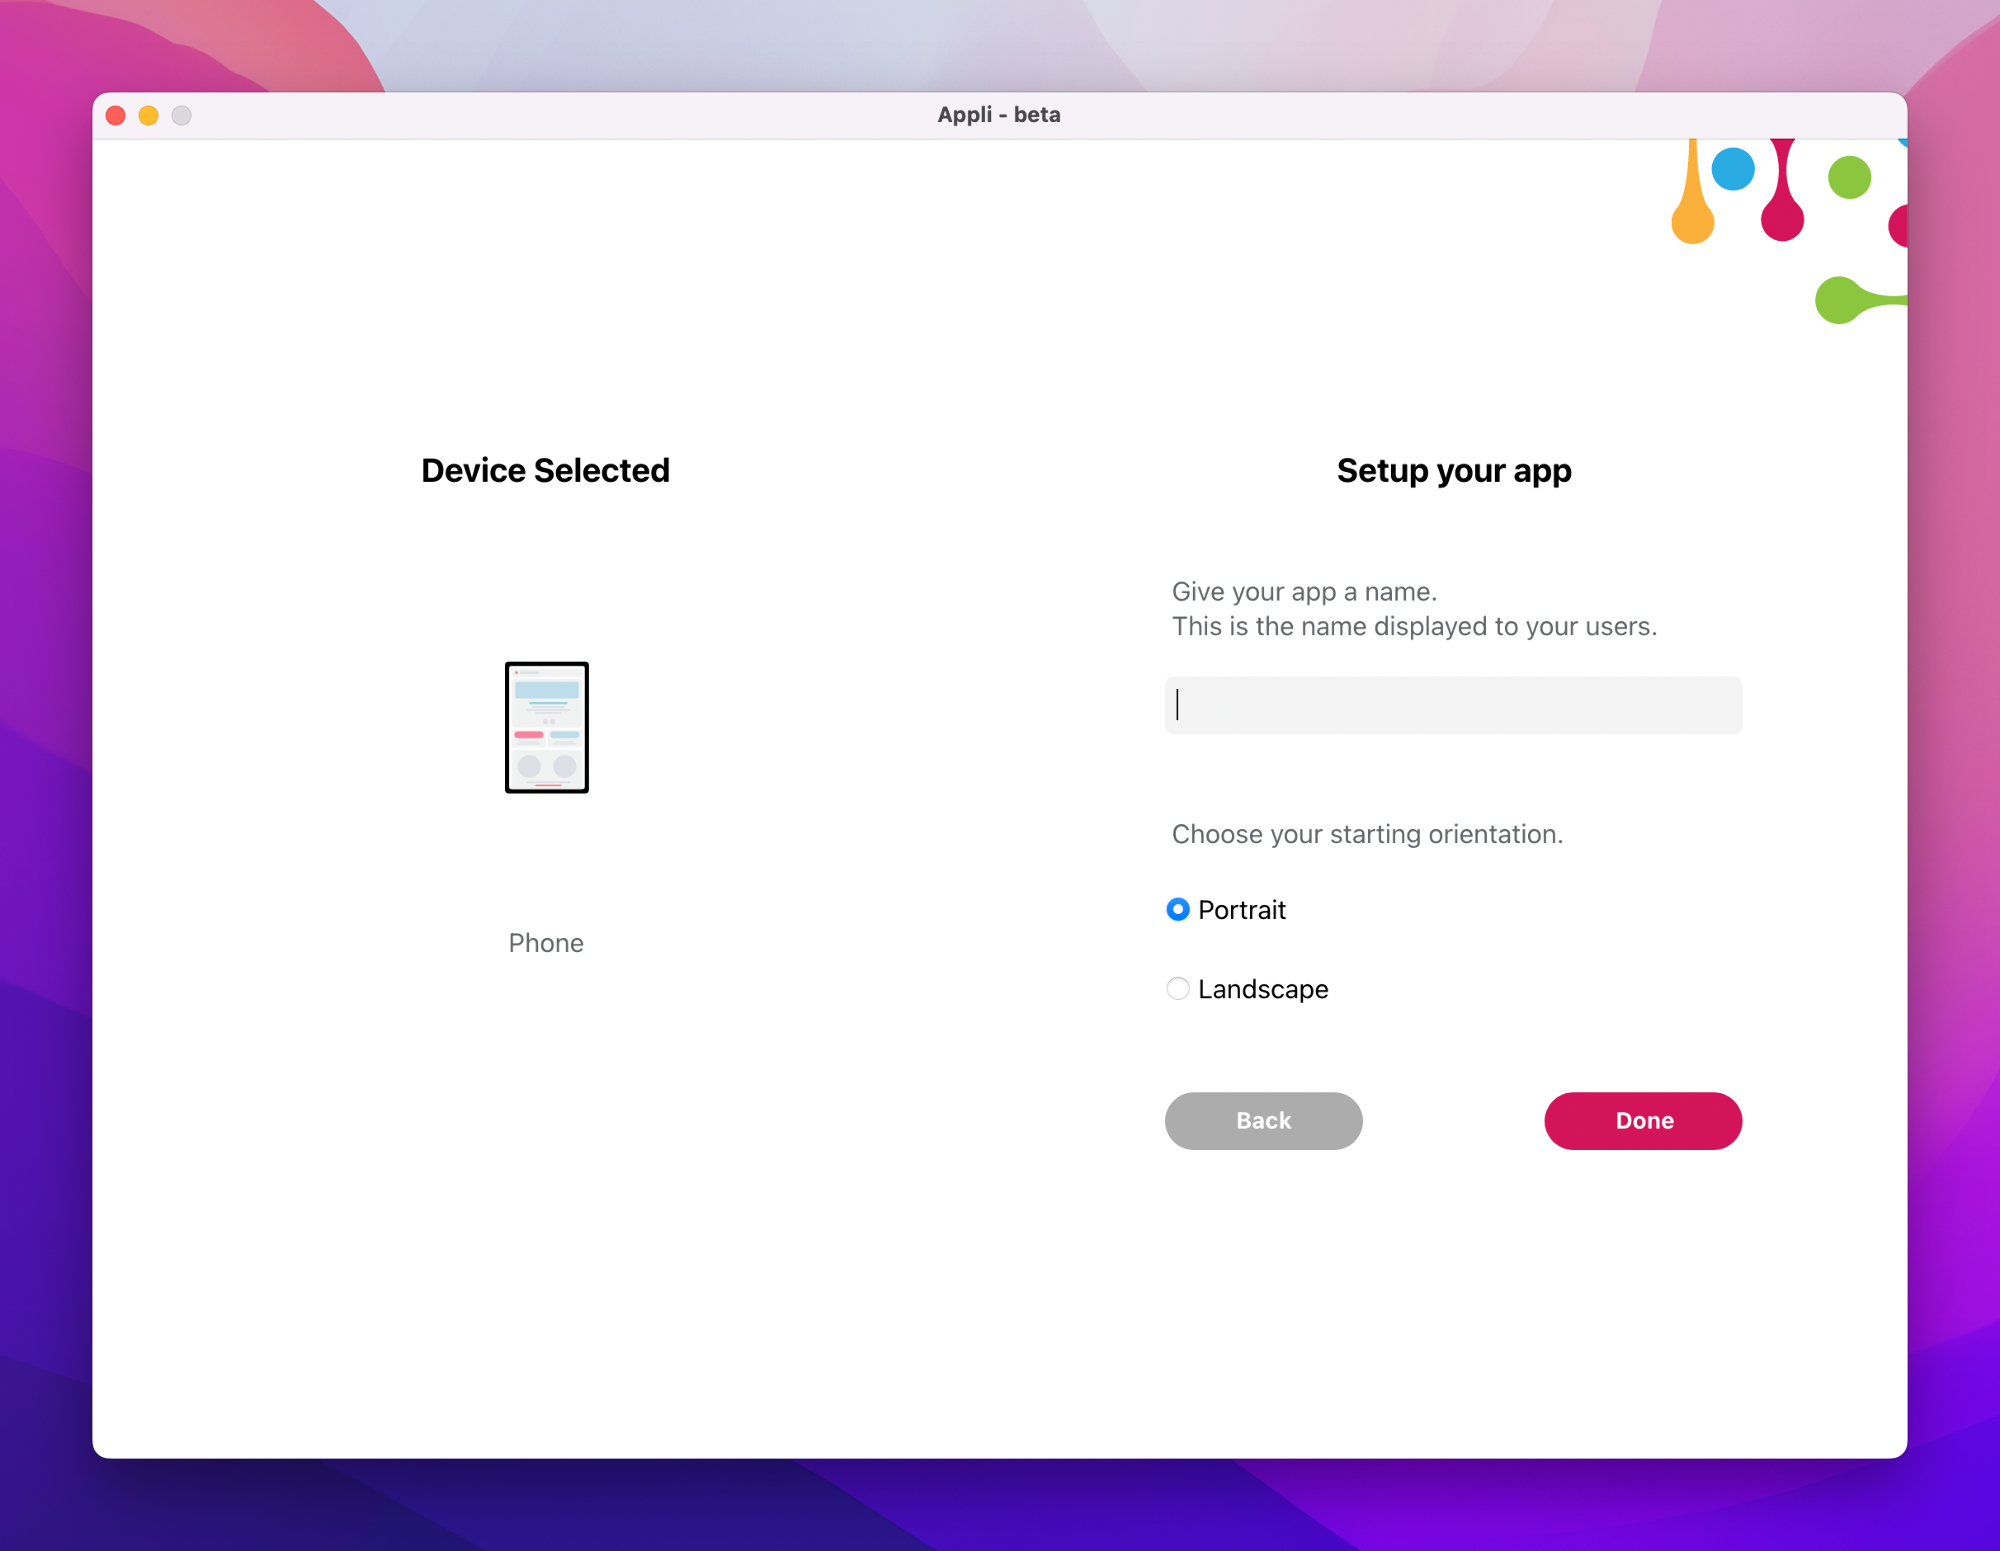Click the Phone device thumbnail
This screenshot has width=2000, height=1551.
pos(547,727)
